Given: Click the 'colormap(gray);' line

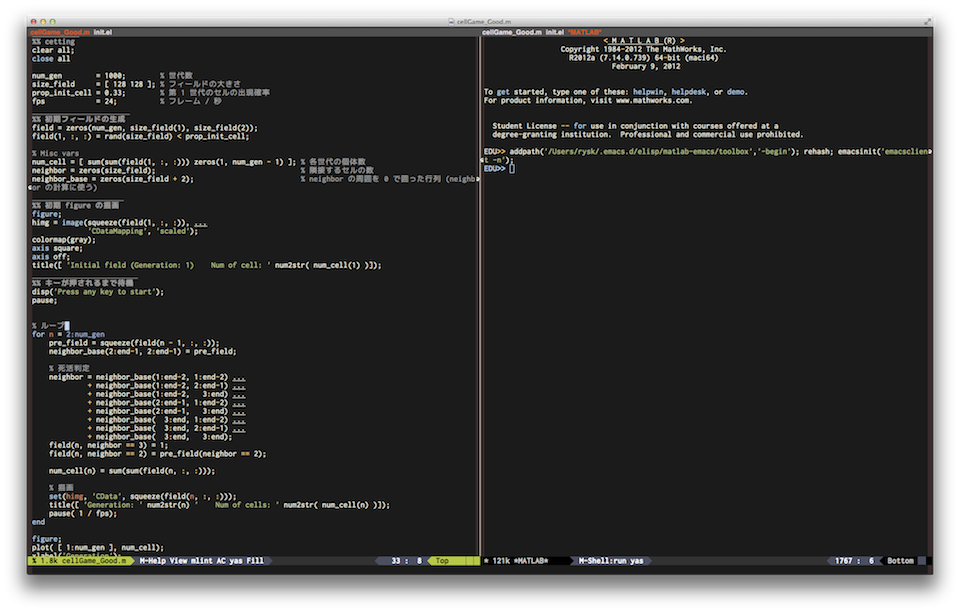Looking at the screenshot, I should pos(64,240).
